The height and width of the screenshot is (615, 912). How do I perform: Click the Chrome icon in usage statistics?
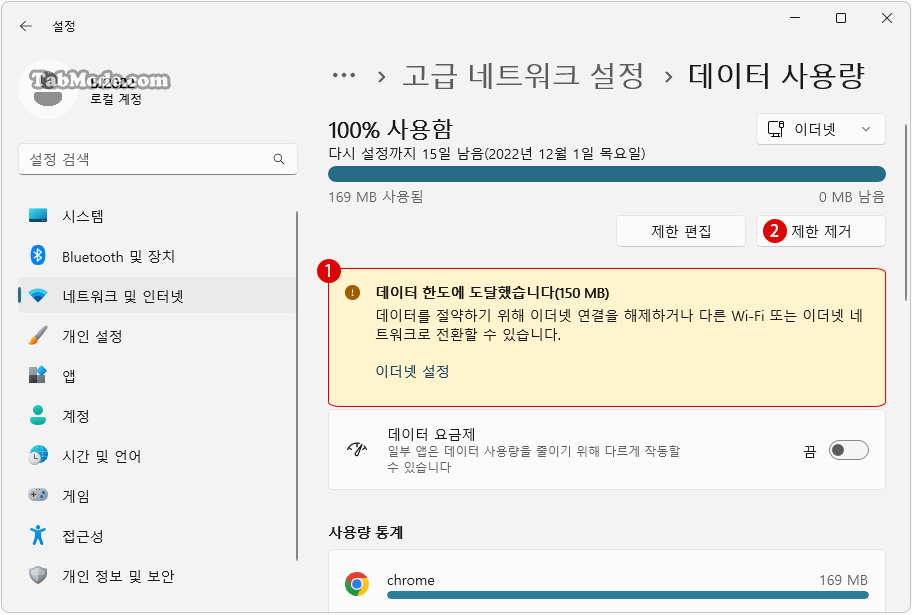357,580
